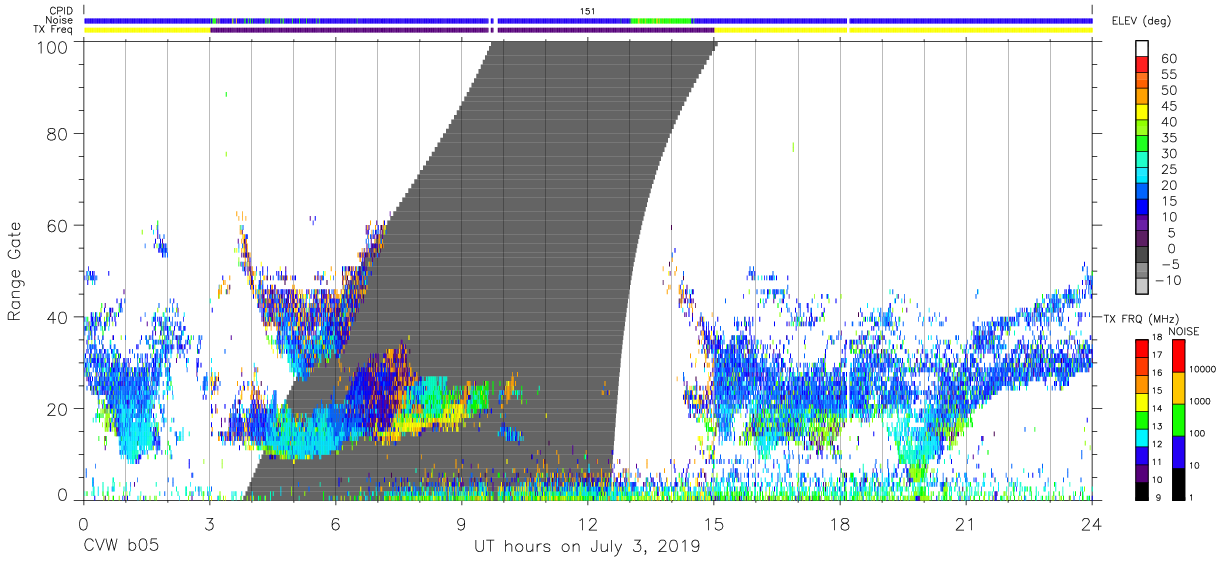Viewport: 1228px width, 567px height.
Task: Click the 80 tick on the Range Gate axis
Action: 58,133
